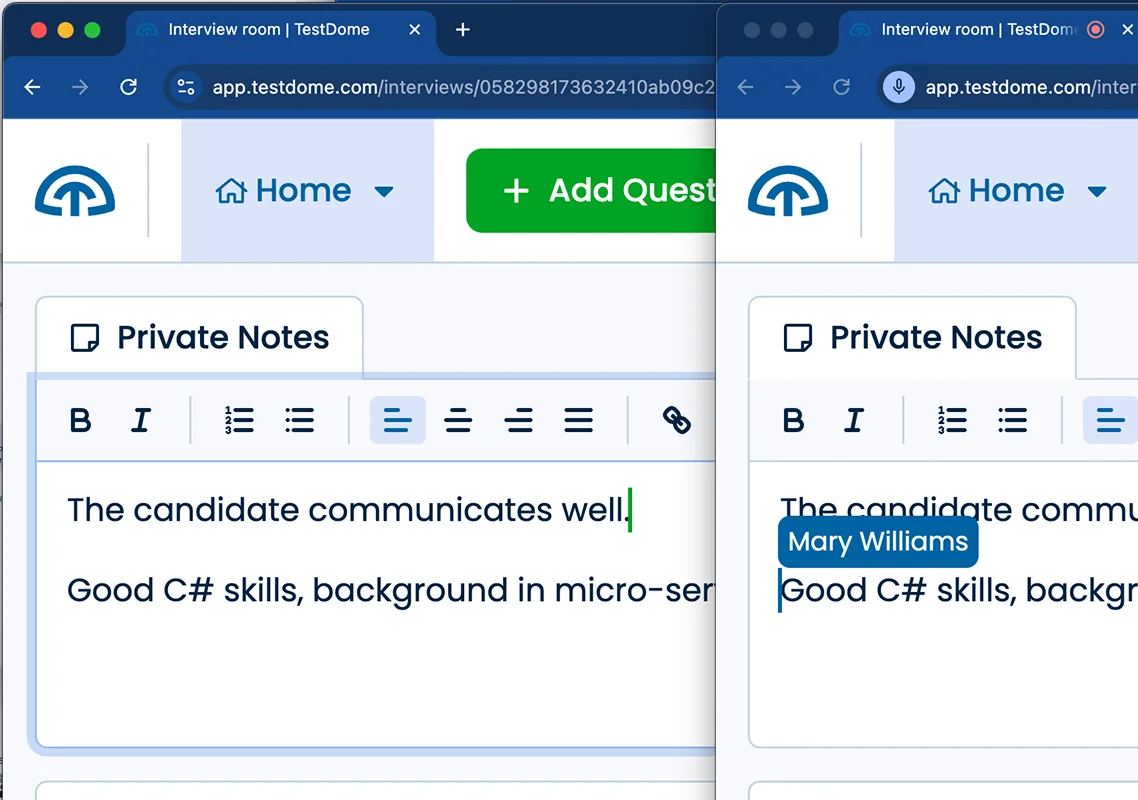1138x800 pixels.
Task: Create a bulleted list
Action: (x=300, y=420)
